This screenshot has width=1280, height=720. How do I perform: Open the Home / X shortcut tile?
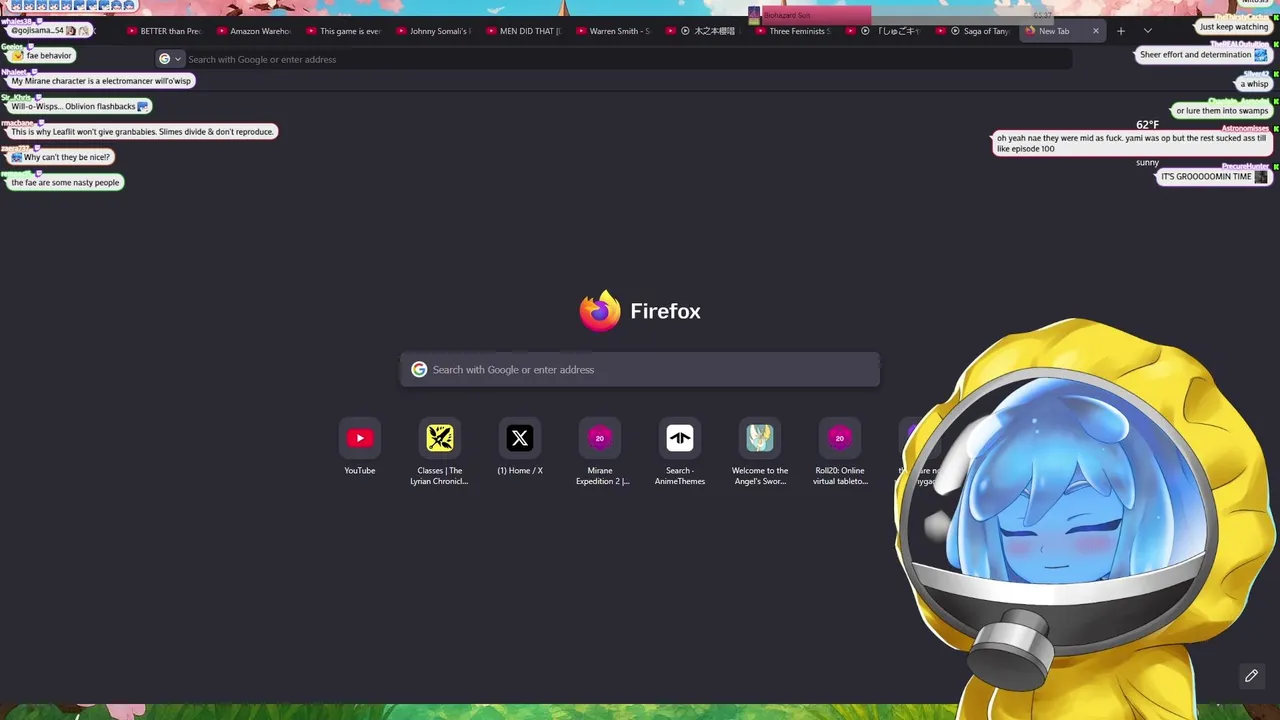point(520,446)
